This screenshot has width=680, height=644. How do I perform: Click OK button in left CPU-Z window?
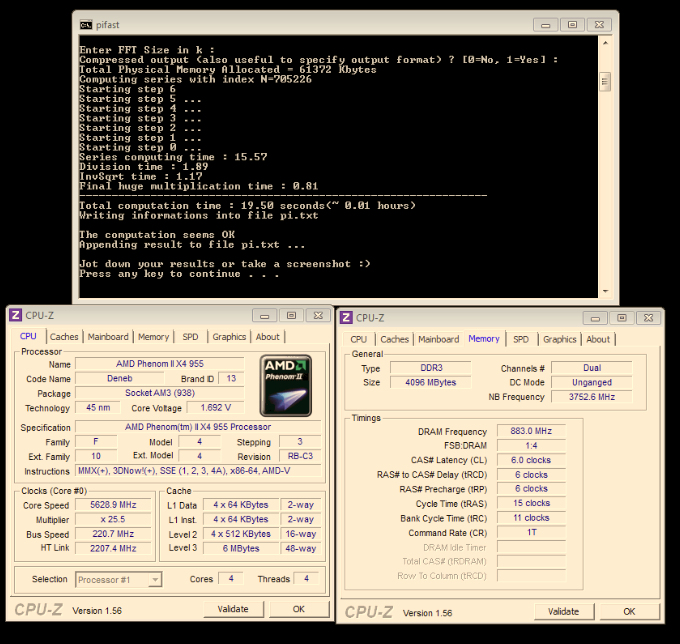coord(299,609)
